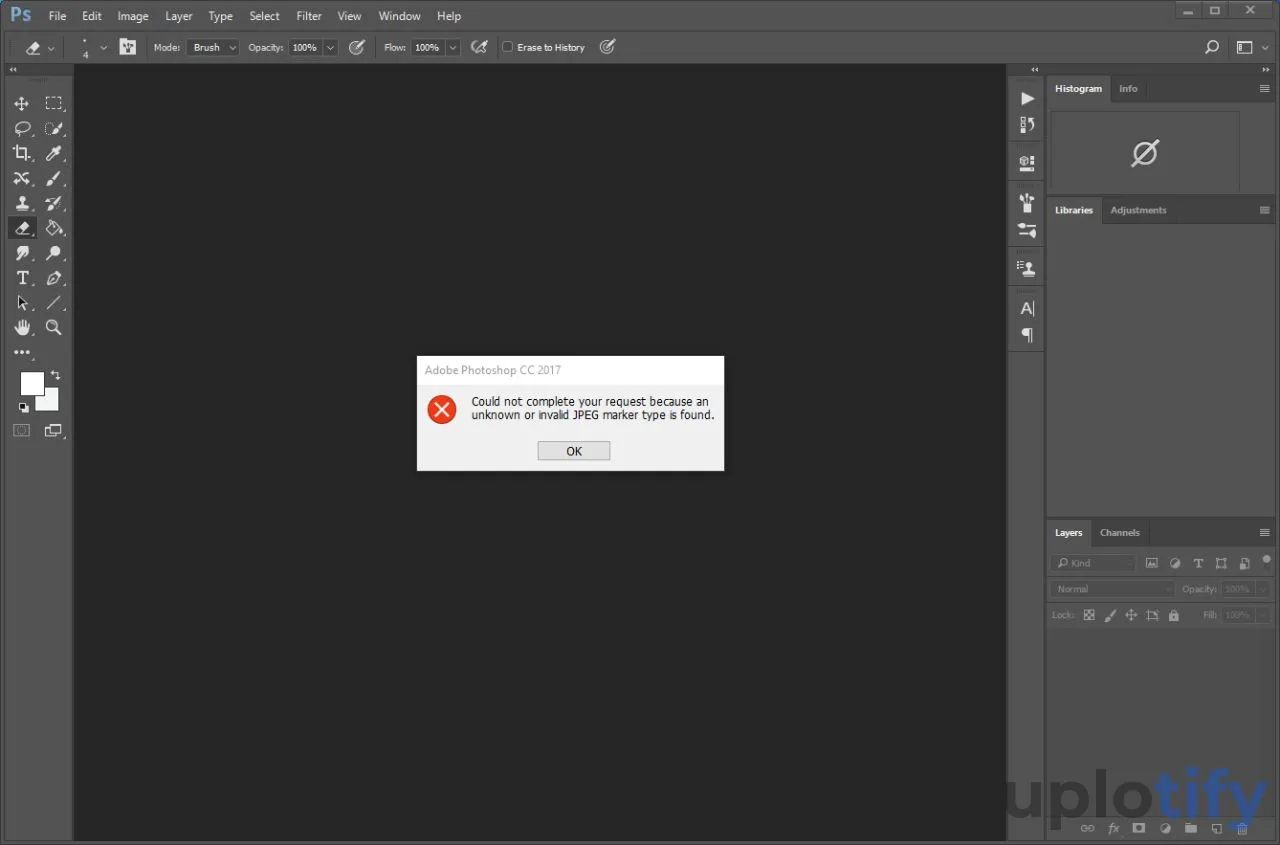Toggle pressure for opacity button
The image size is (1280, 845).
coord(357,47)
